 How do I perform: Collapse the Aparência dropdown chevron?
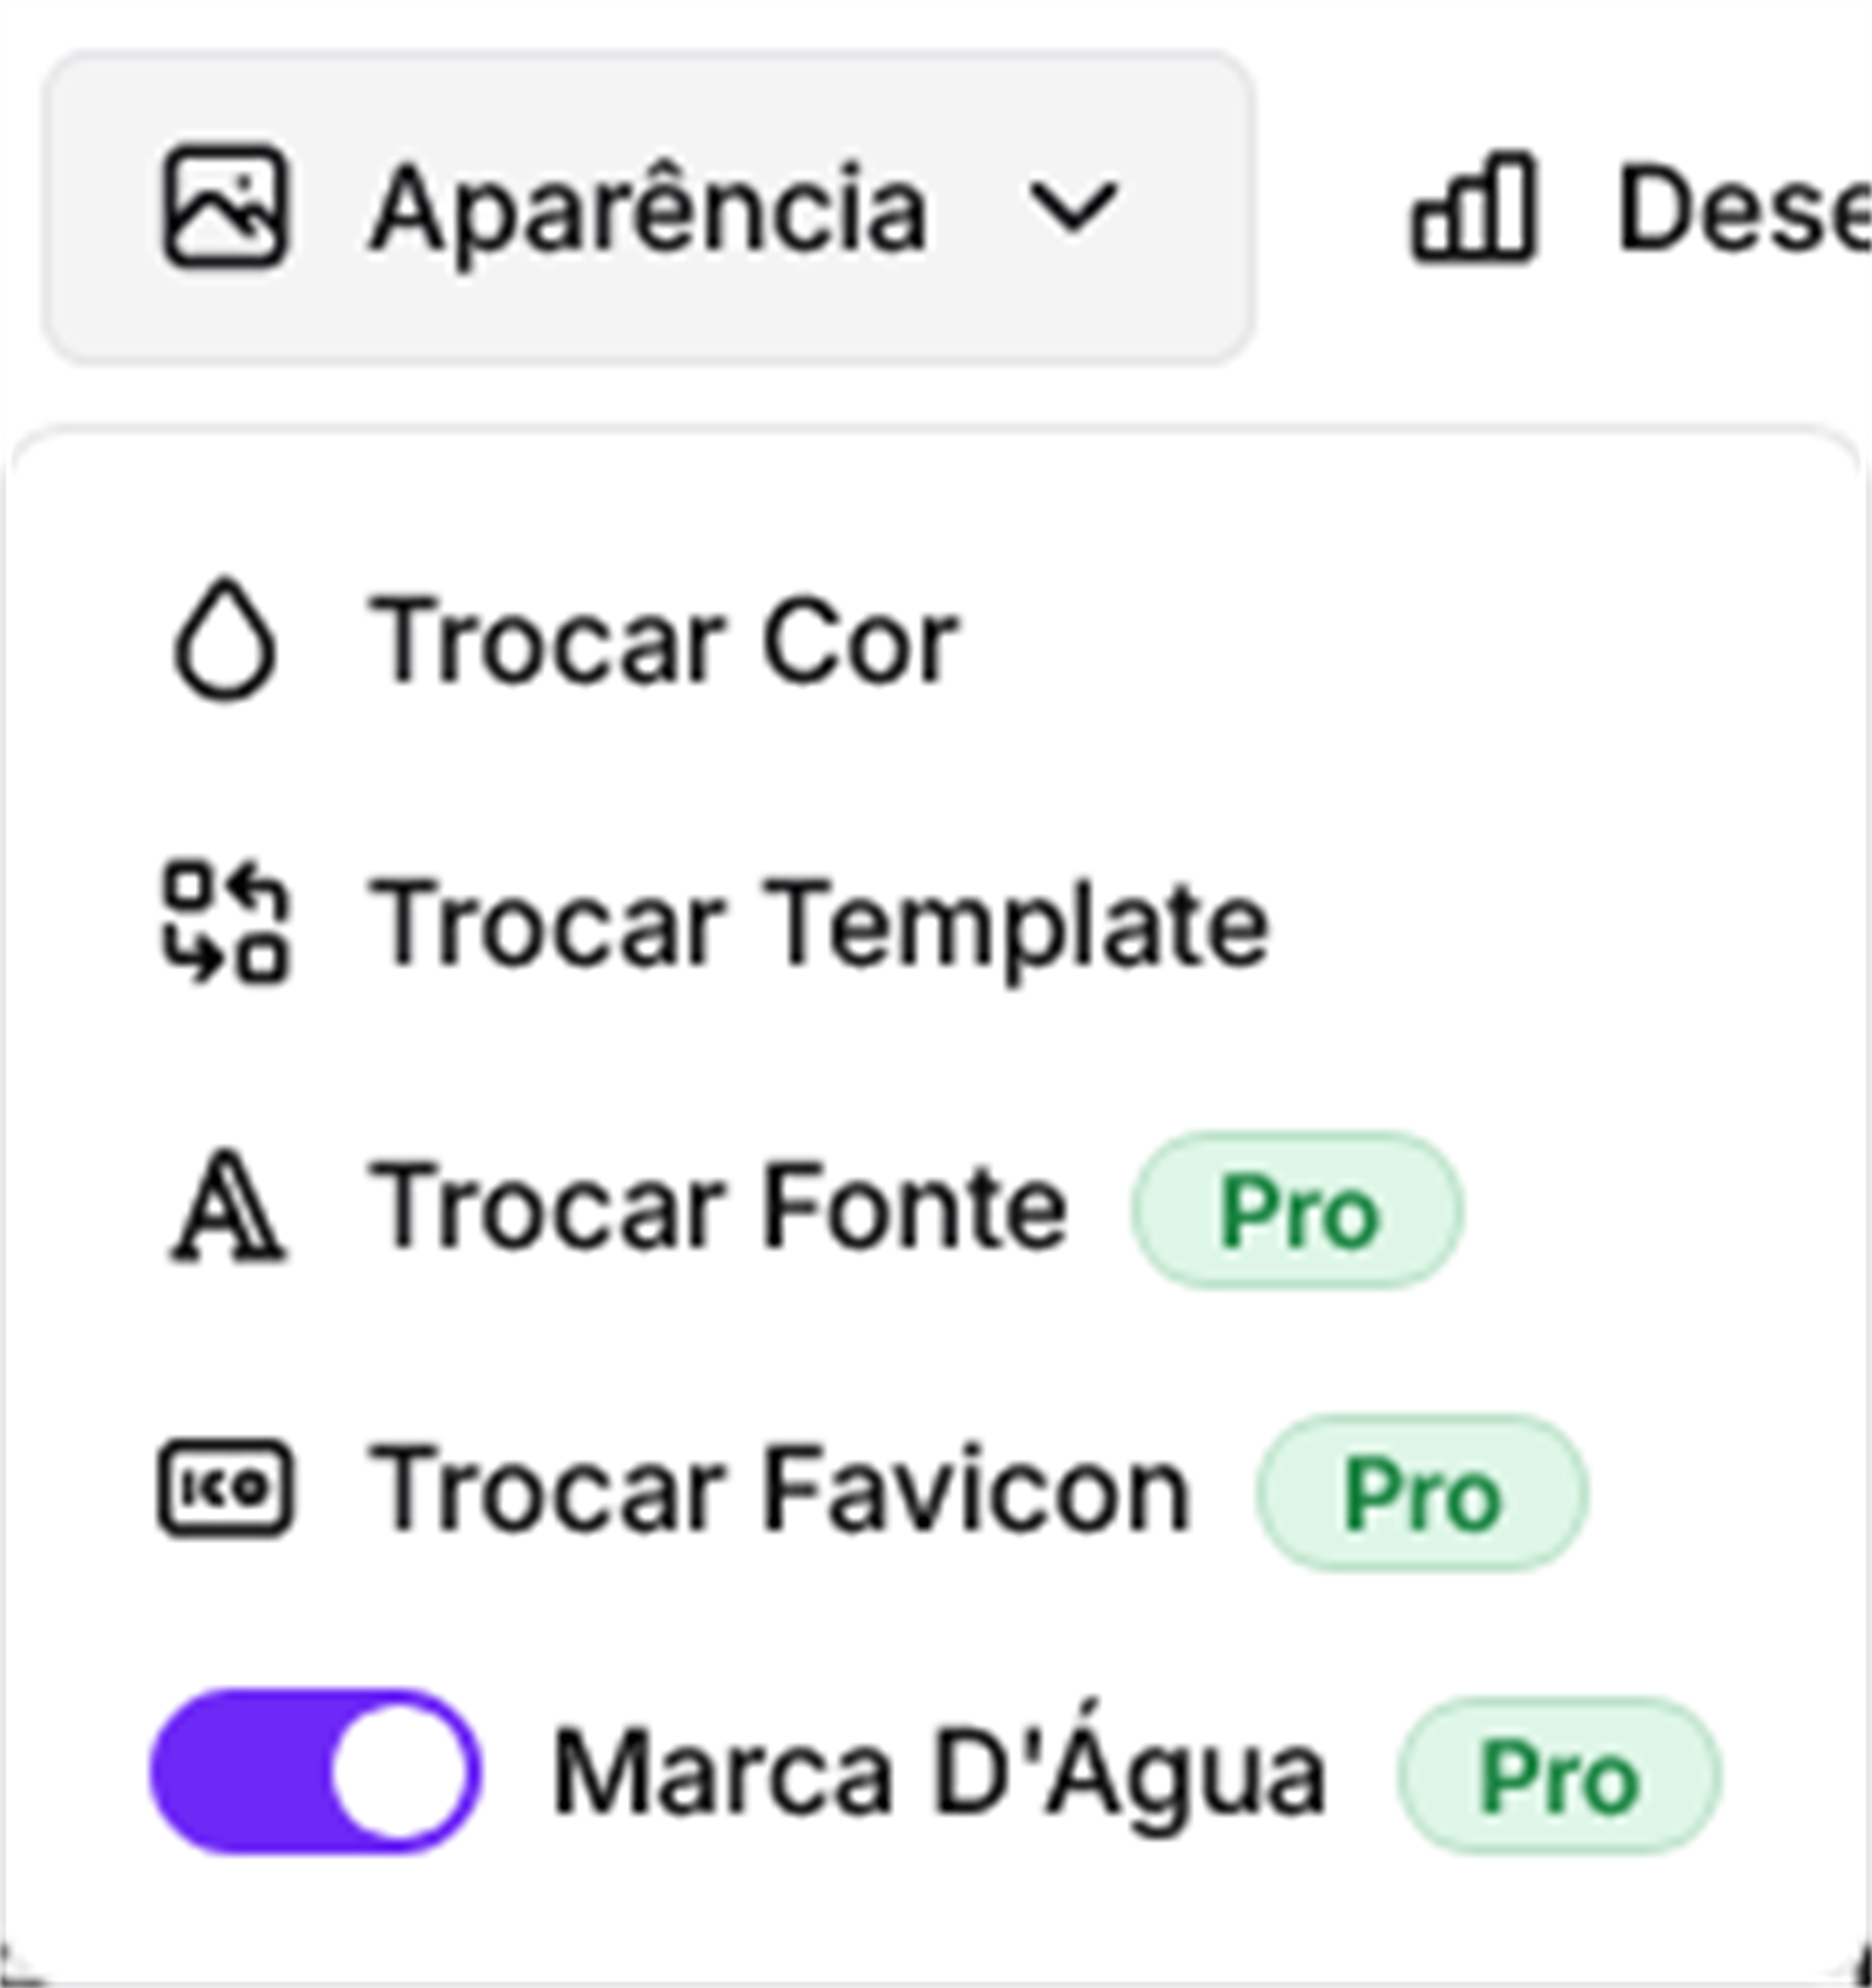click(x=1073, y=208)
